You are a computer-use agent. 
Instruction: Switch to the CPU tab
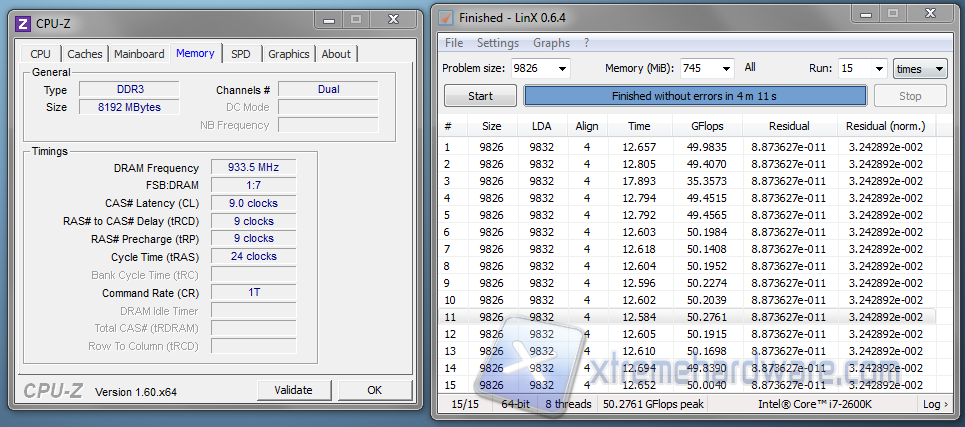(x=40, y=54)
